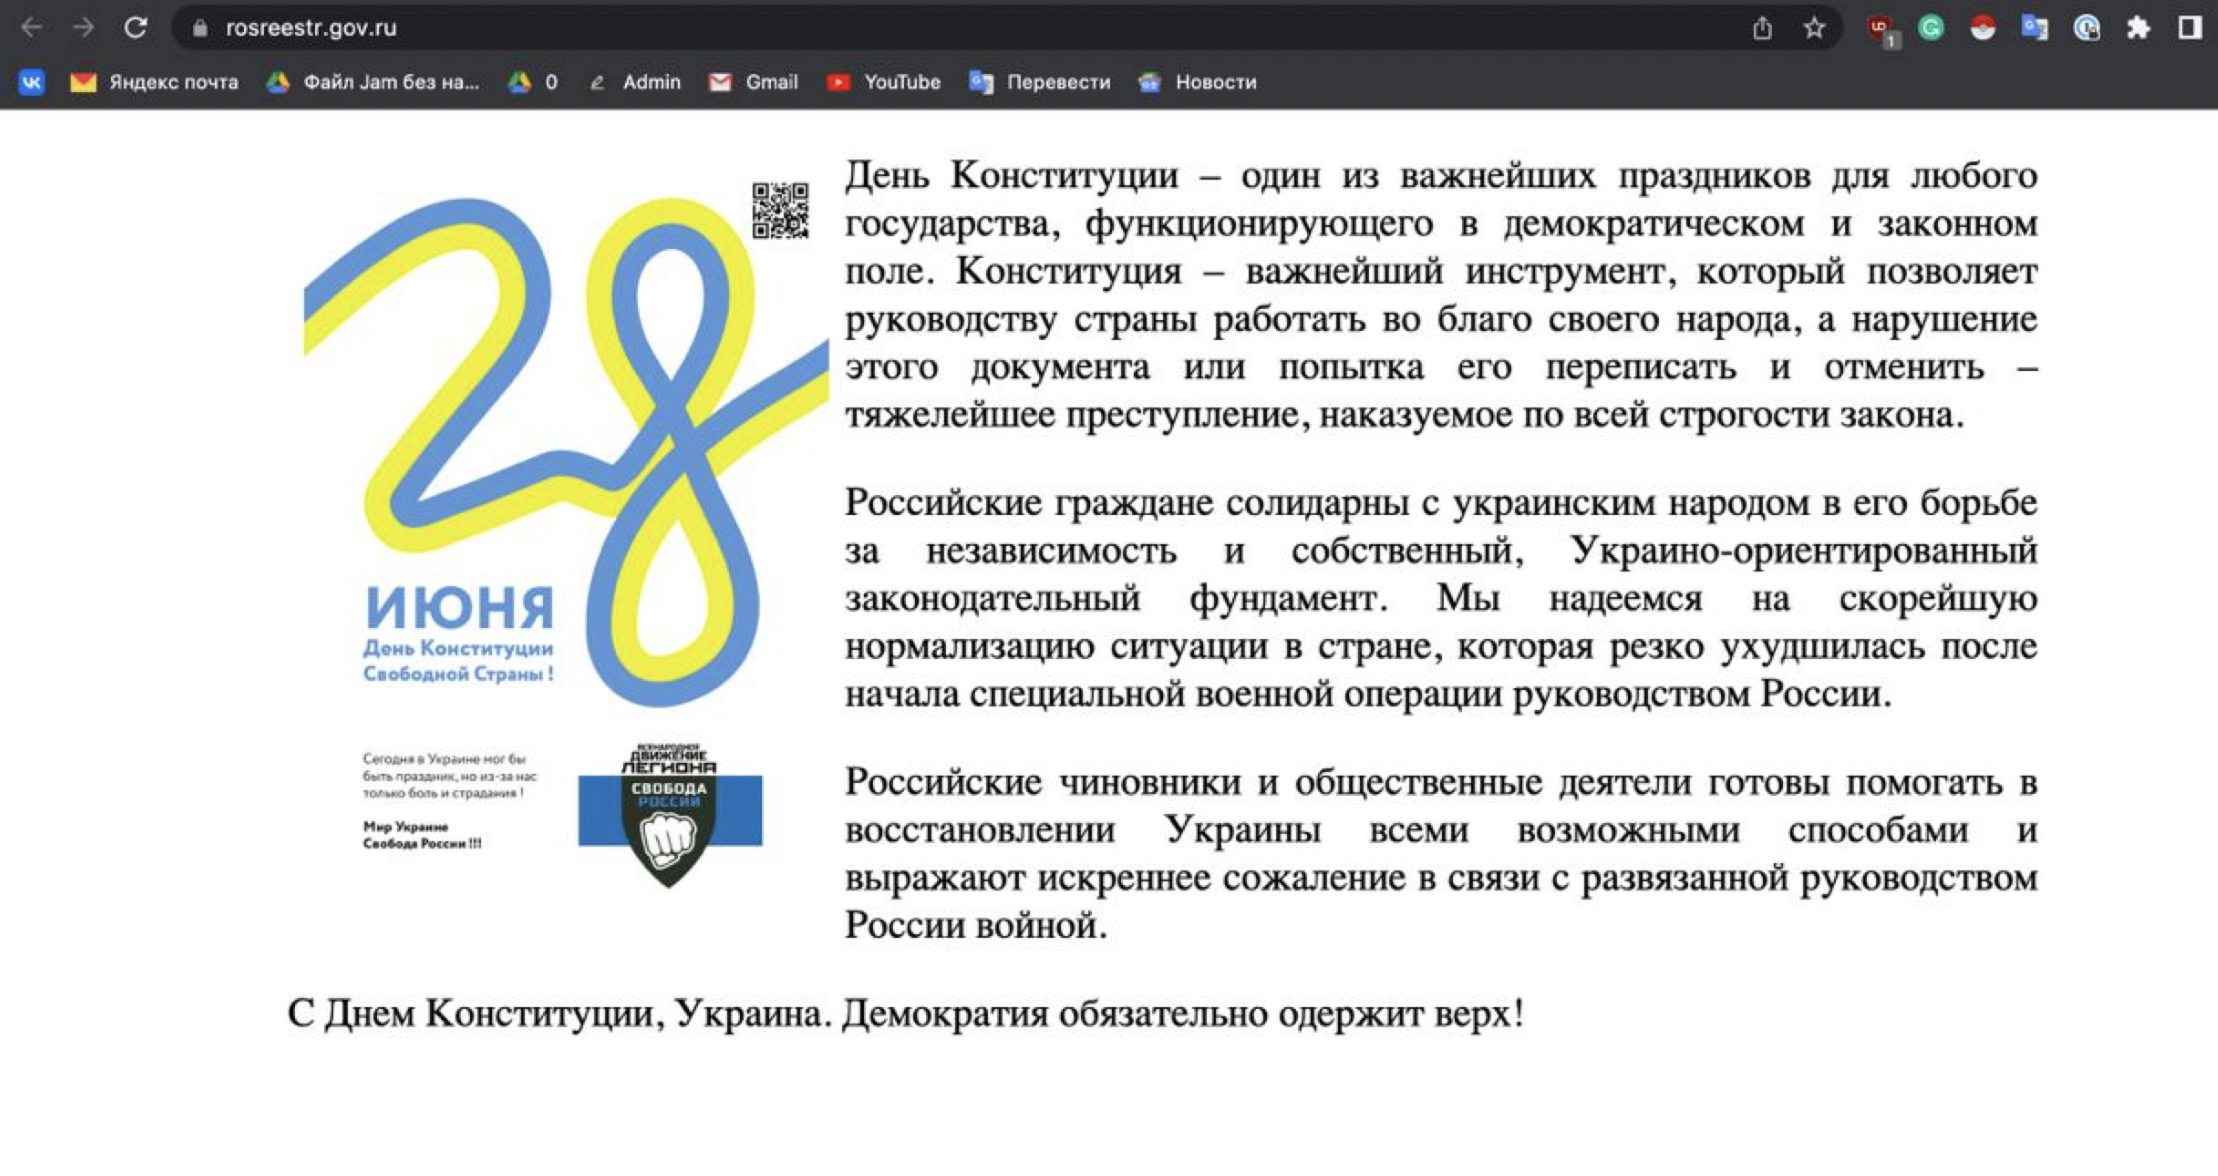Click the Pokeball extension icon
The height and width of the screenshot is (1176, 2218).
pyautogui.click(x=1983, y=28)
